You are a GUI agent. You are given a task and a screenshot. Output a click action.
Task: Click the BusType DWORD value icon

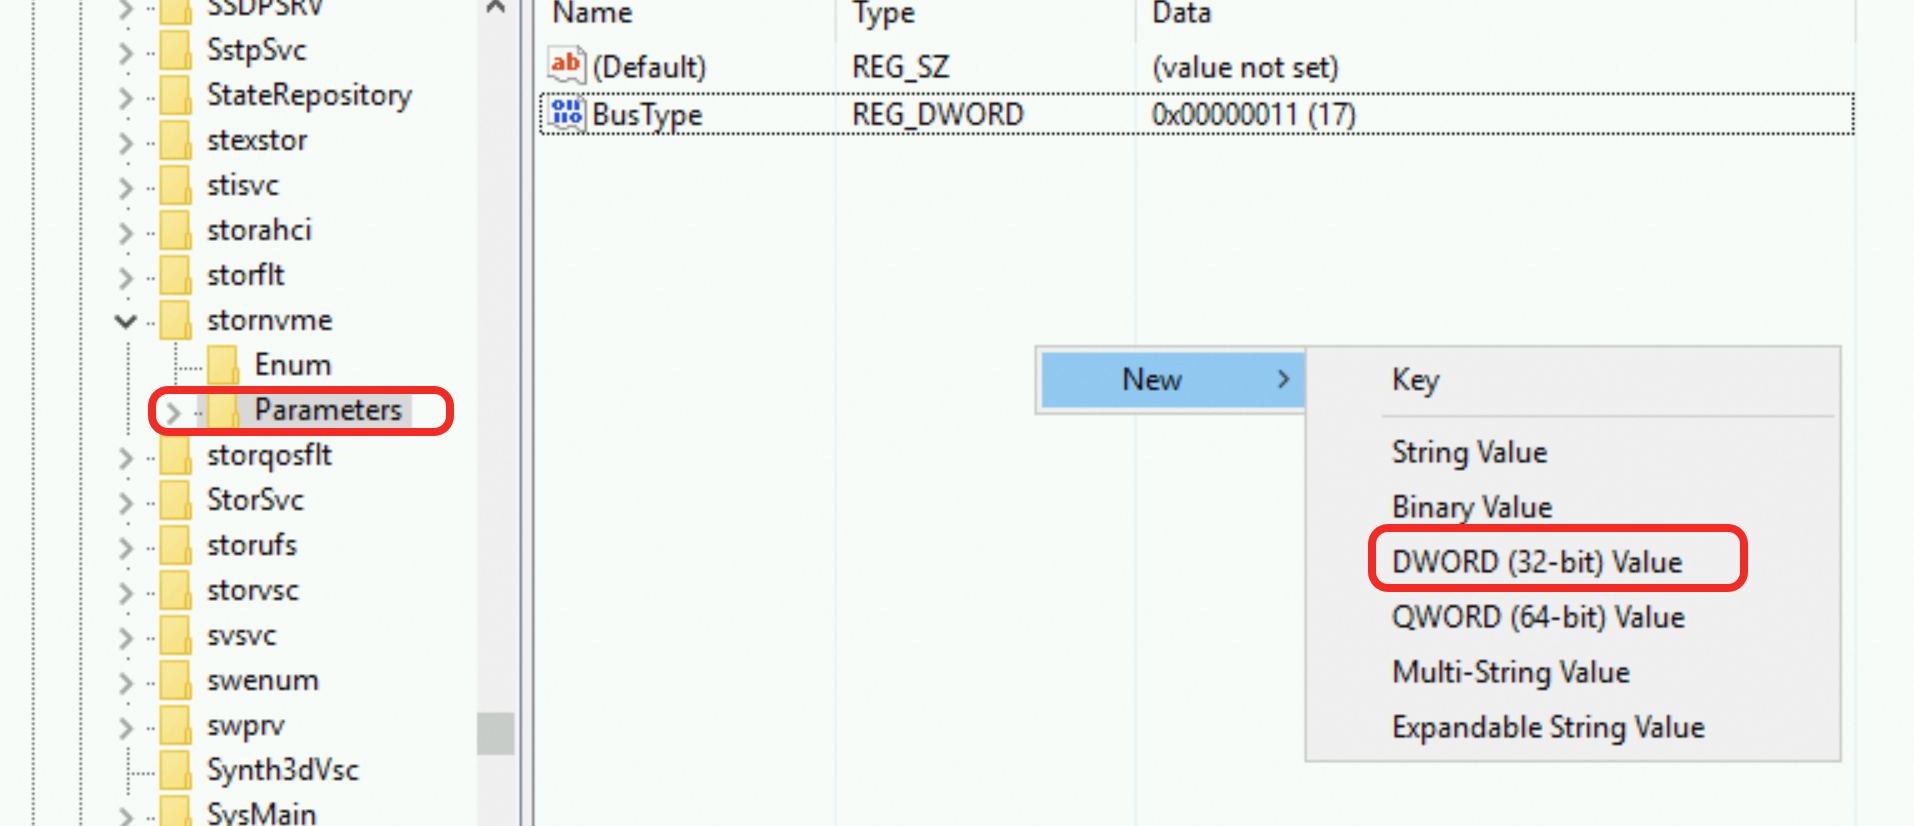point(566,113)
